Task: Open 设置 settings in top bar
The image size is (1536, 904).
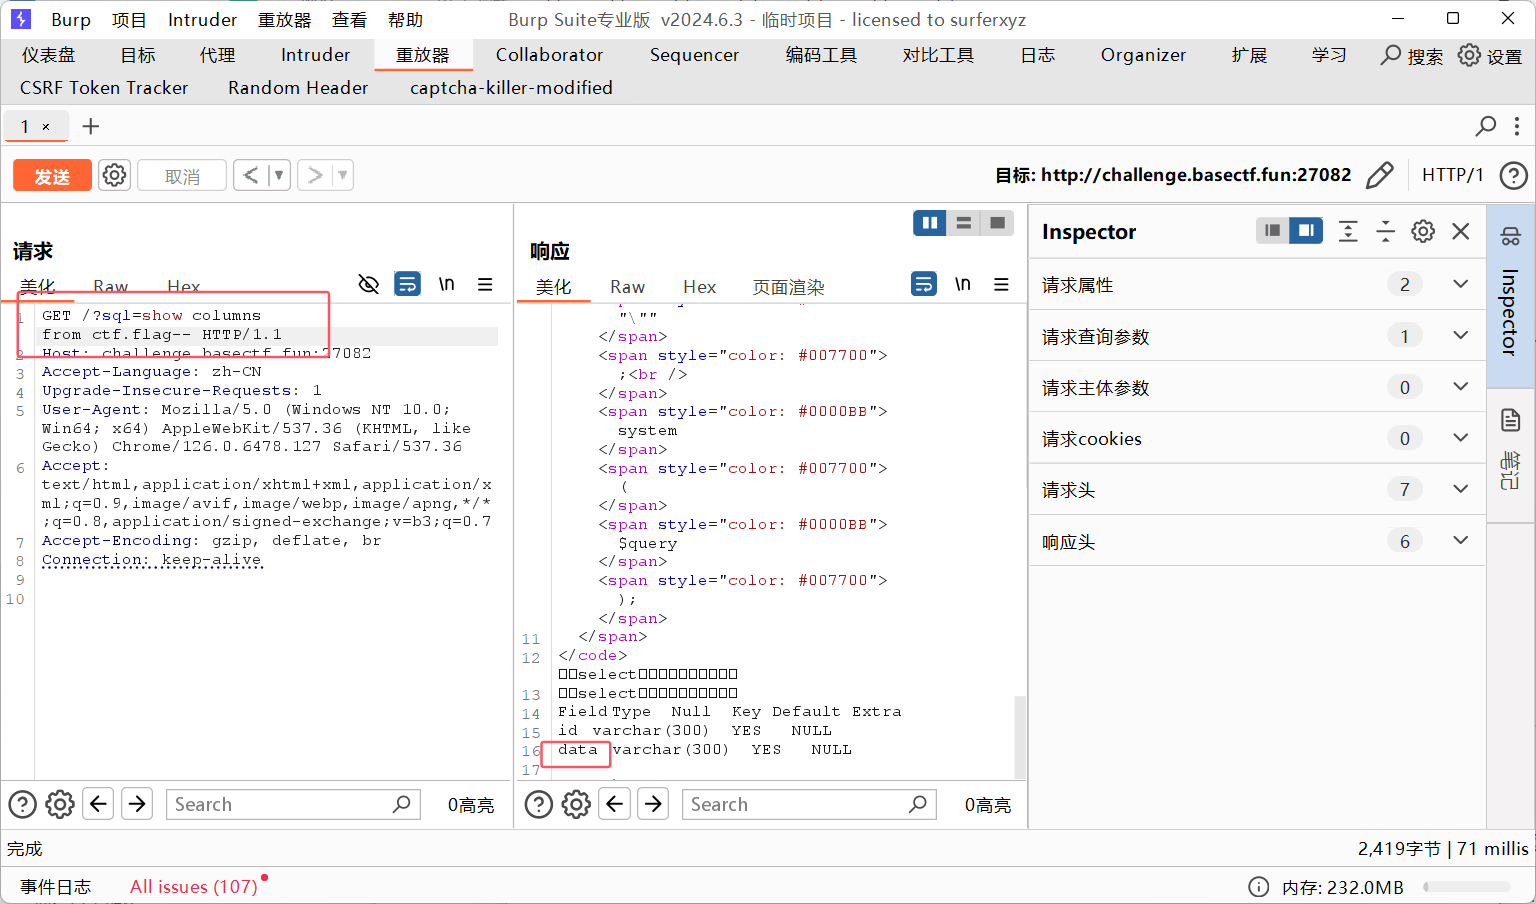Action: point(1490,56)
